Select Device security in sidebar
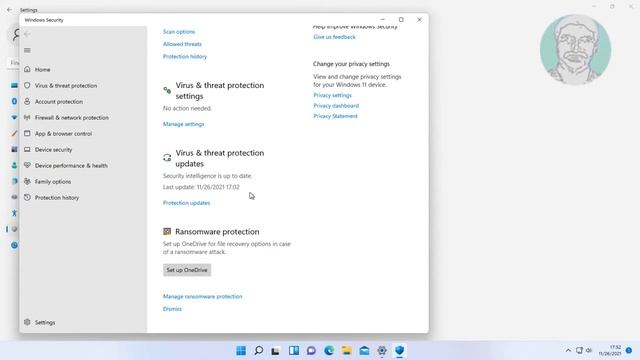The image size is (640, 360). [53, 150]
